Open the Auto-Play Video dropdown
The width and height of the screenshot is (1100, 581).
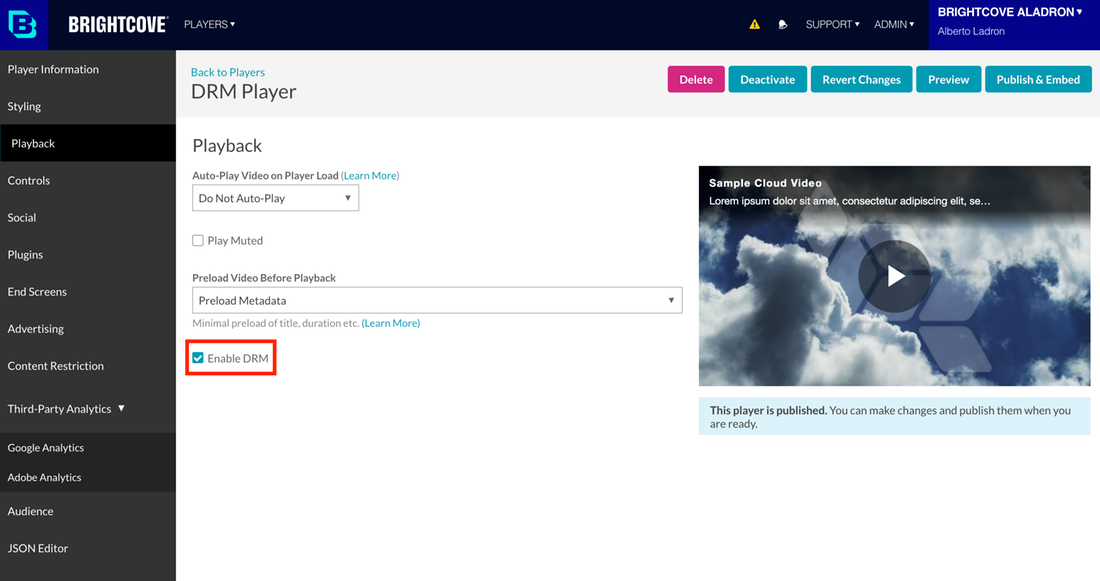click(275, 198)
